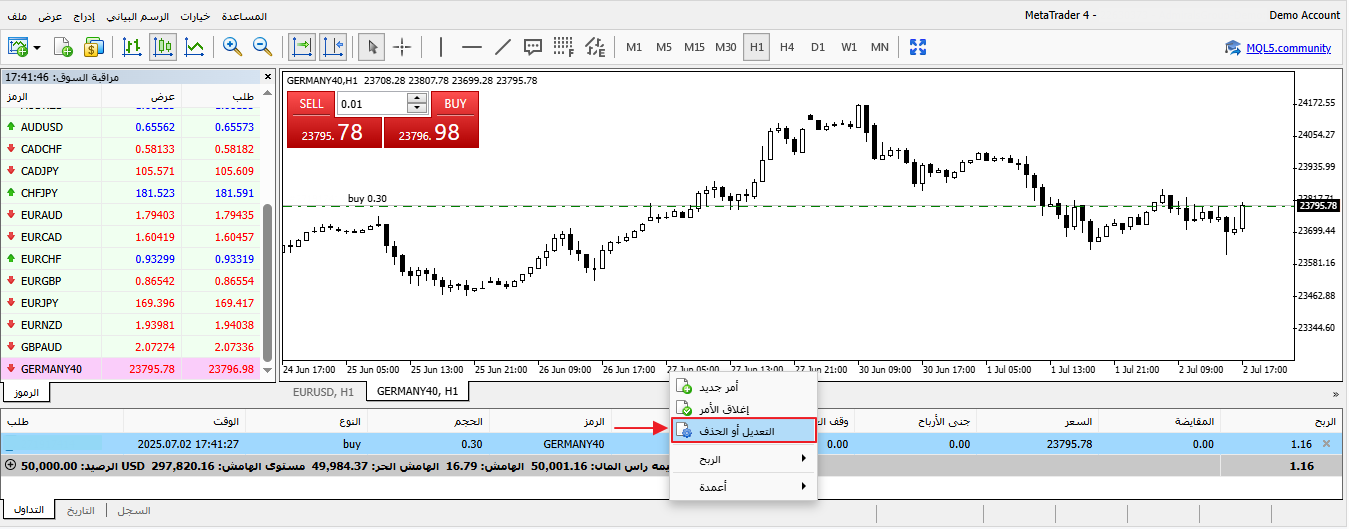Select the horizontal line drawing tool

(x=472, y=46)
